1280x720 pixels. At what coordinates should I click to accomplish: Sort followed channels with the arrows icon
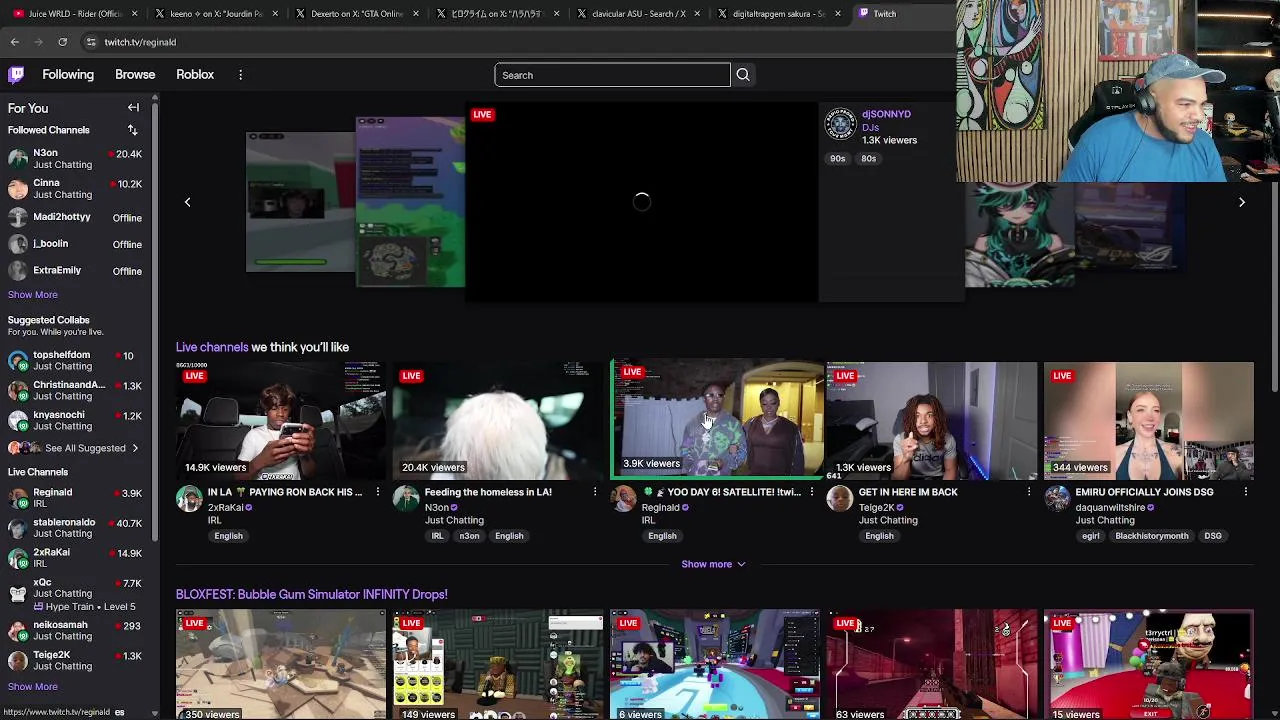pos(132,130)
